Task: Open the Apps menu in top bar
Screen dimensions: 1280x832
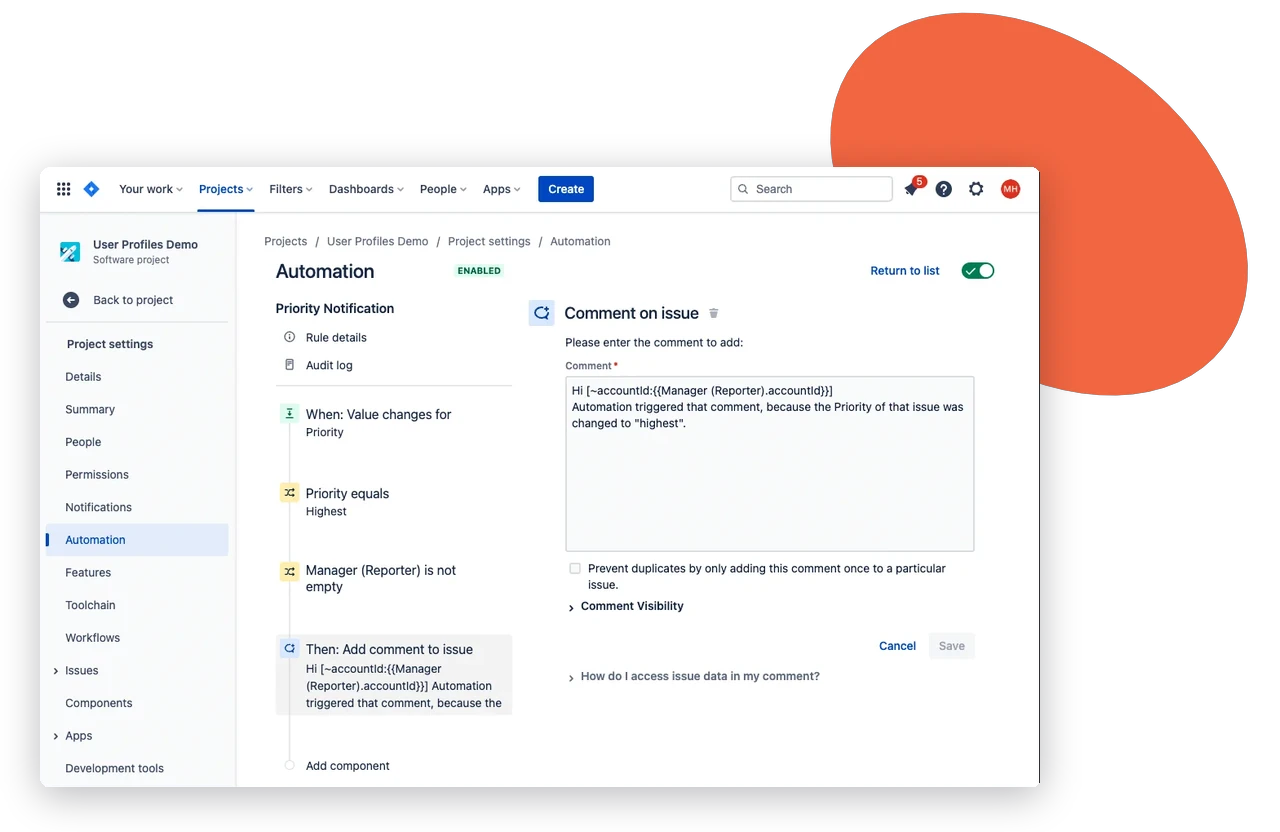Action: click(502, 189)
